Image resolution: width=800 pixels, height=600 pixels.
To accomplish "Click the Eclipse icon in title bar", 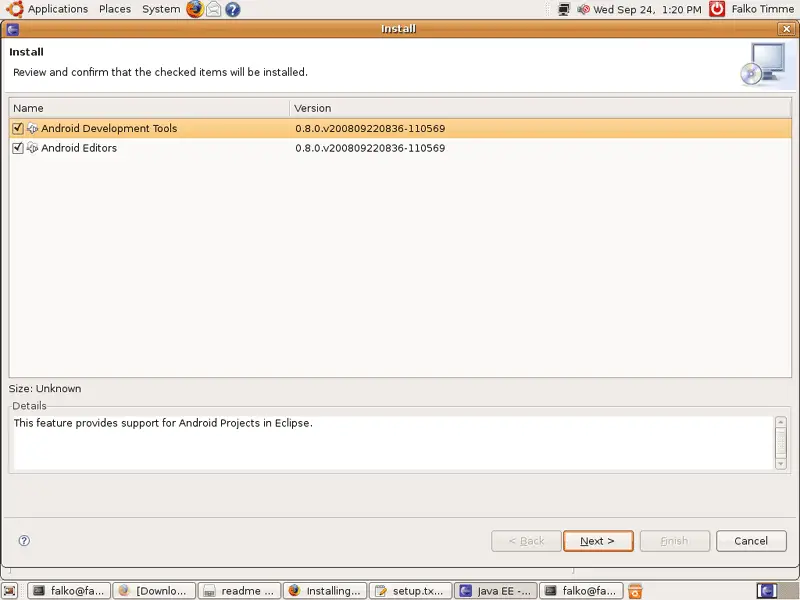I will coord(13,29).
